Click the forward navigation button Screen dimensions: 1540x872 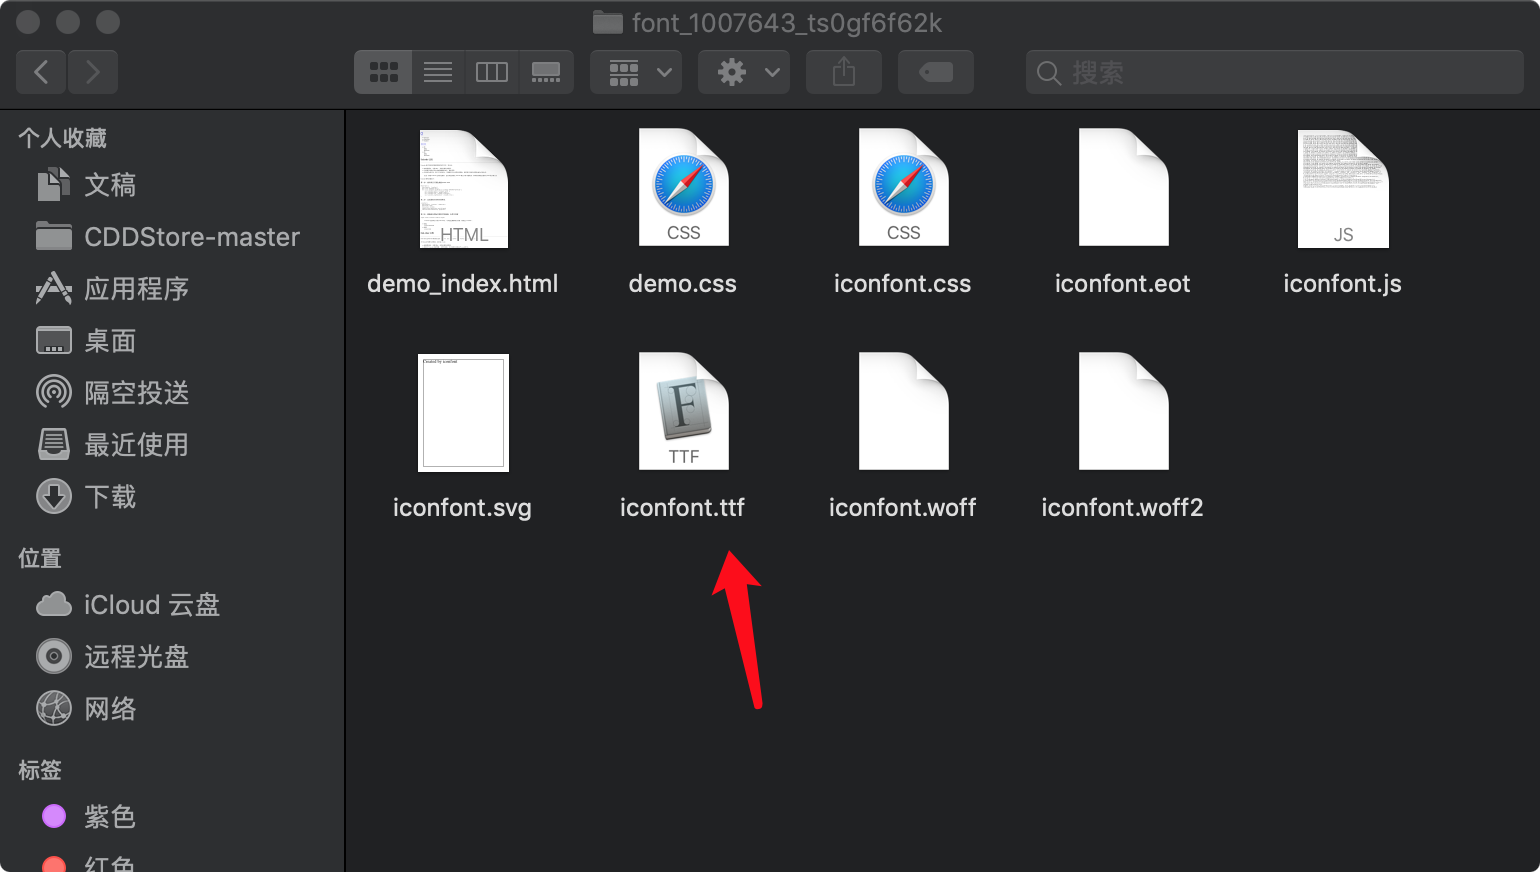93,71
